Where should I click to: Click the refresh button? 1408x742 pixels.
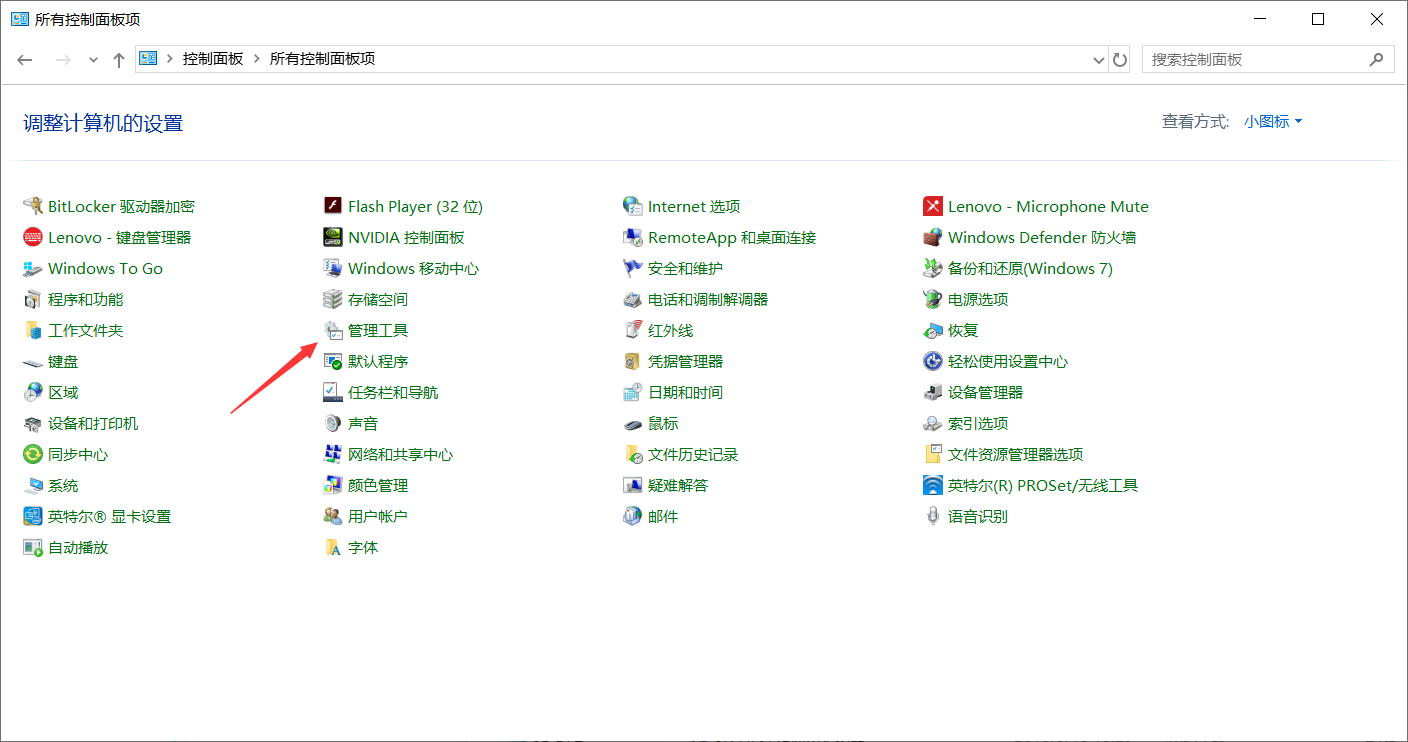coord(1120,59)
